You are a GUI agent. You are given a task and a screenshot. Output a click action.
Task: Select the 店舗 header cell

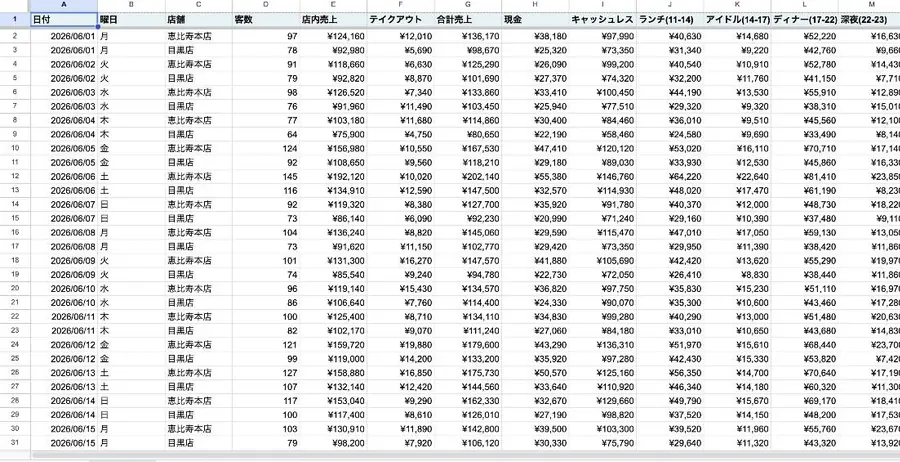tap(199, 20)
